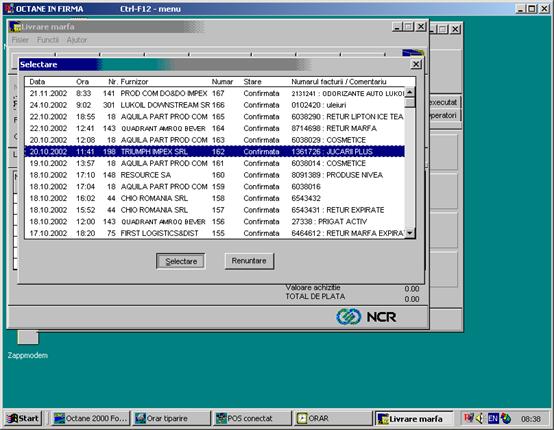Maximize the OCTANE IN FIRMA window
Viewport: 554px width, 430px height.
pyautogui.click(x=531, y=8)
